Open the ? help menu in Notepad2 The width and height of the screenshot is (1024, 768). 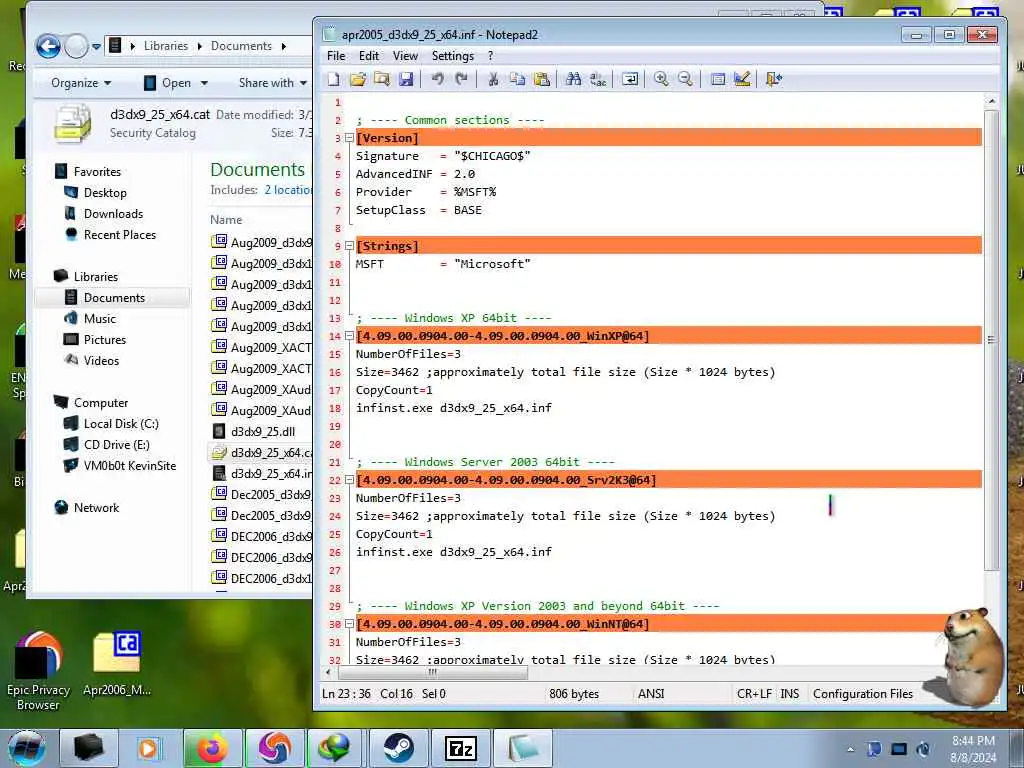[x=490, y=56]
